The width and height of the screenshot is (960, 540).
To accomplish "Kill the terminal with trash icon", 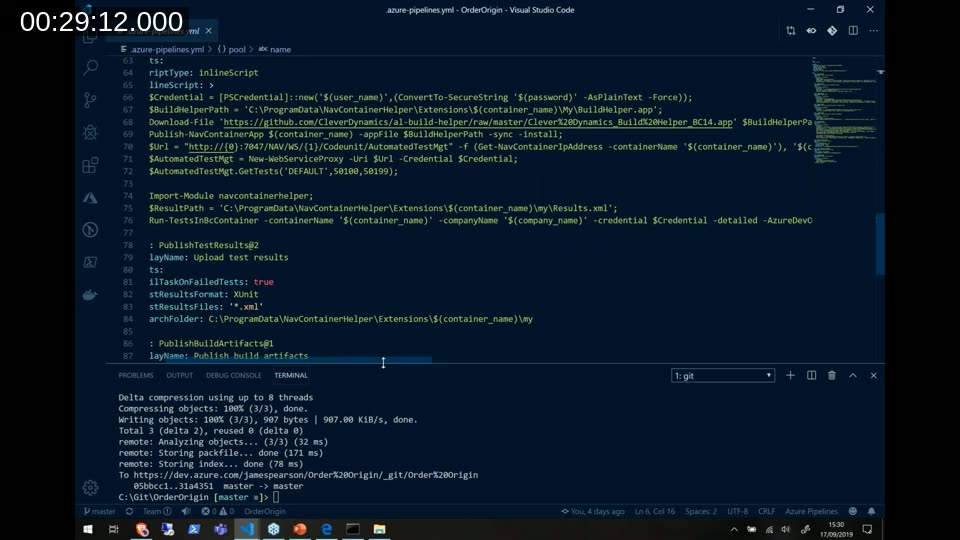I will coord(832,375).
